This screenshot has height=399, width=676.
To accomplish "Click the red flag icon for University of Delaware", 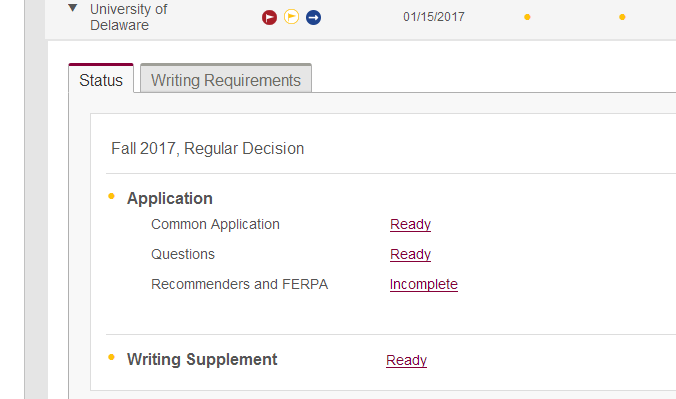I will click(269, 17).
